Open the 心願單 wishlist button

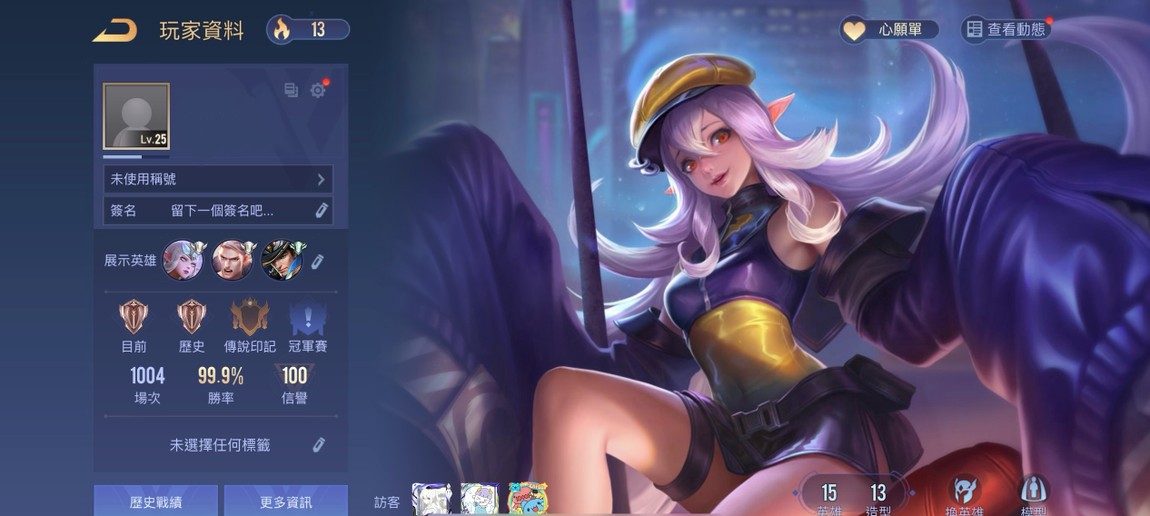[x=889, y=30]
